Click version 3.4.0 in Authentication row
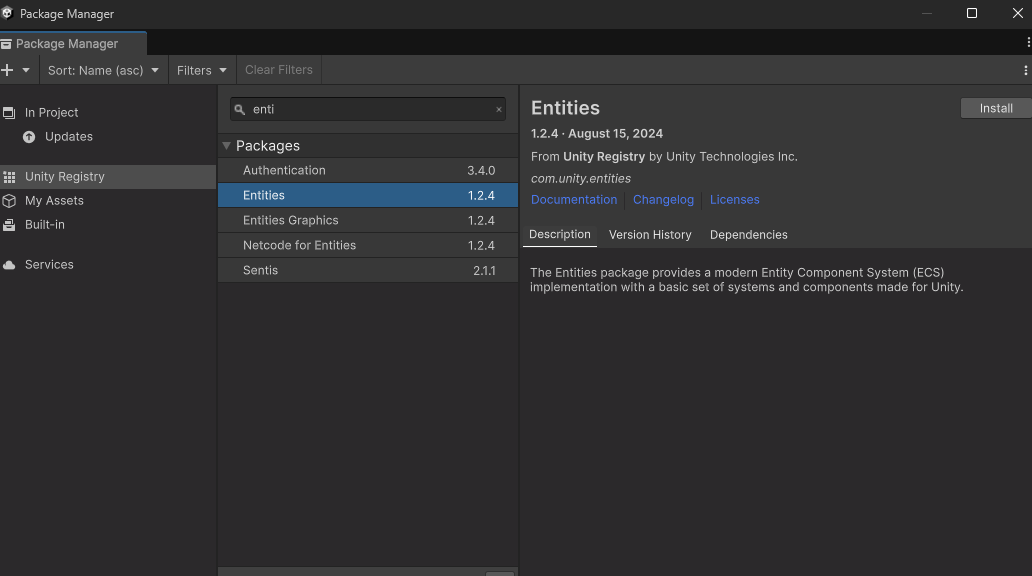Image resolution: width=1032 pixels, height=576 pixels. 481,170
